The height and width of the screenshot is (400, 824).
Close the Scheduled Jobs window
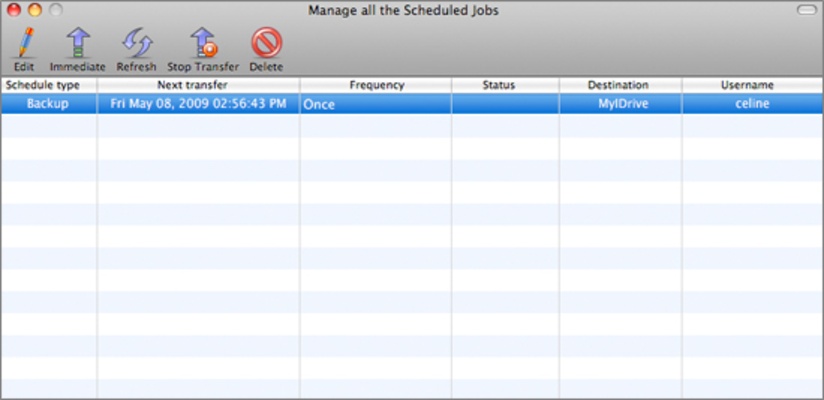point(14,10)
